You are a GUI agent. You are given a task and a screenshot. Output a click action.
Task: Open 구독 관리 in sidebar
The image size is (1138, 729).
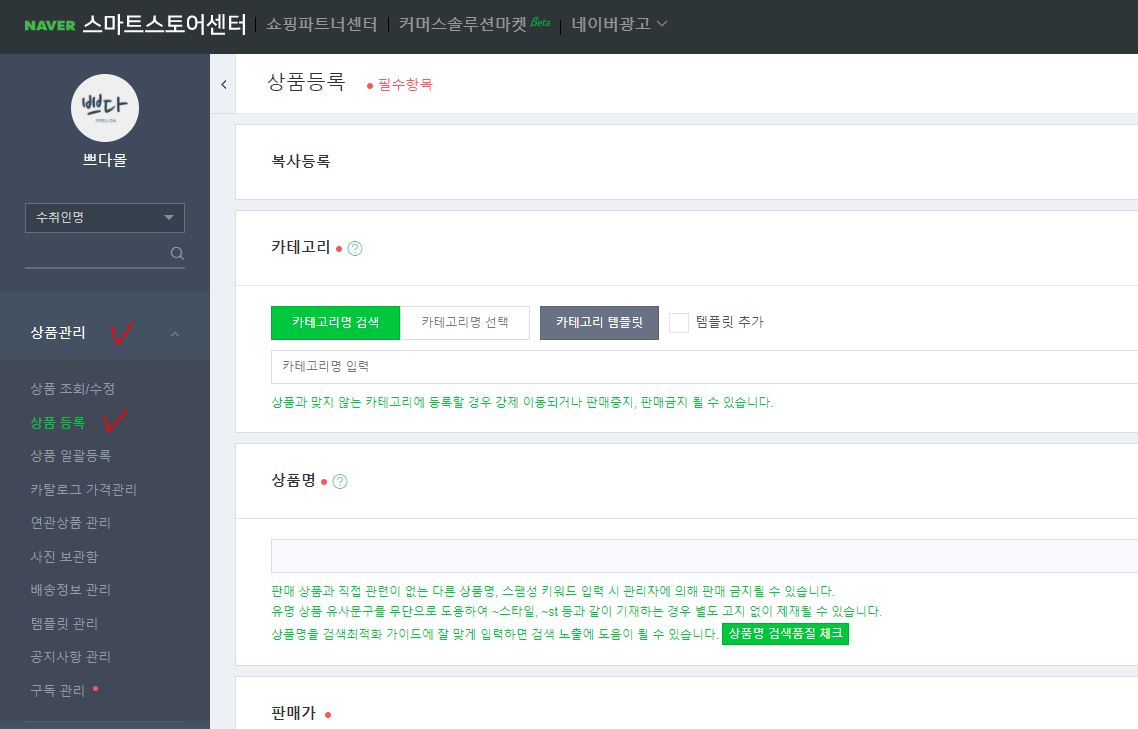tap(57, 690)
